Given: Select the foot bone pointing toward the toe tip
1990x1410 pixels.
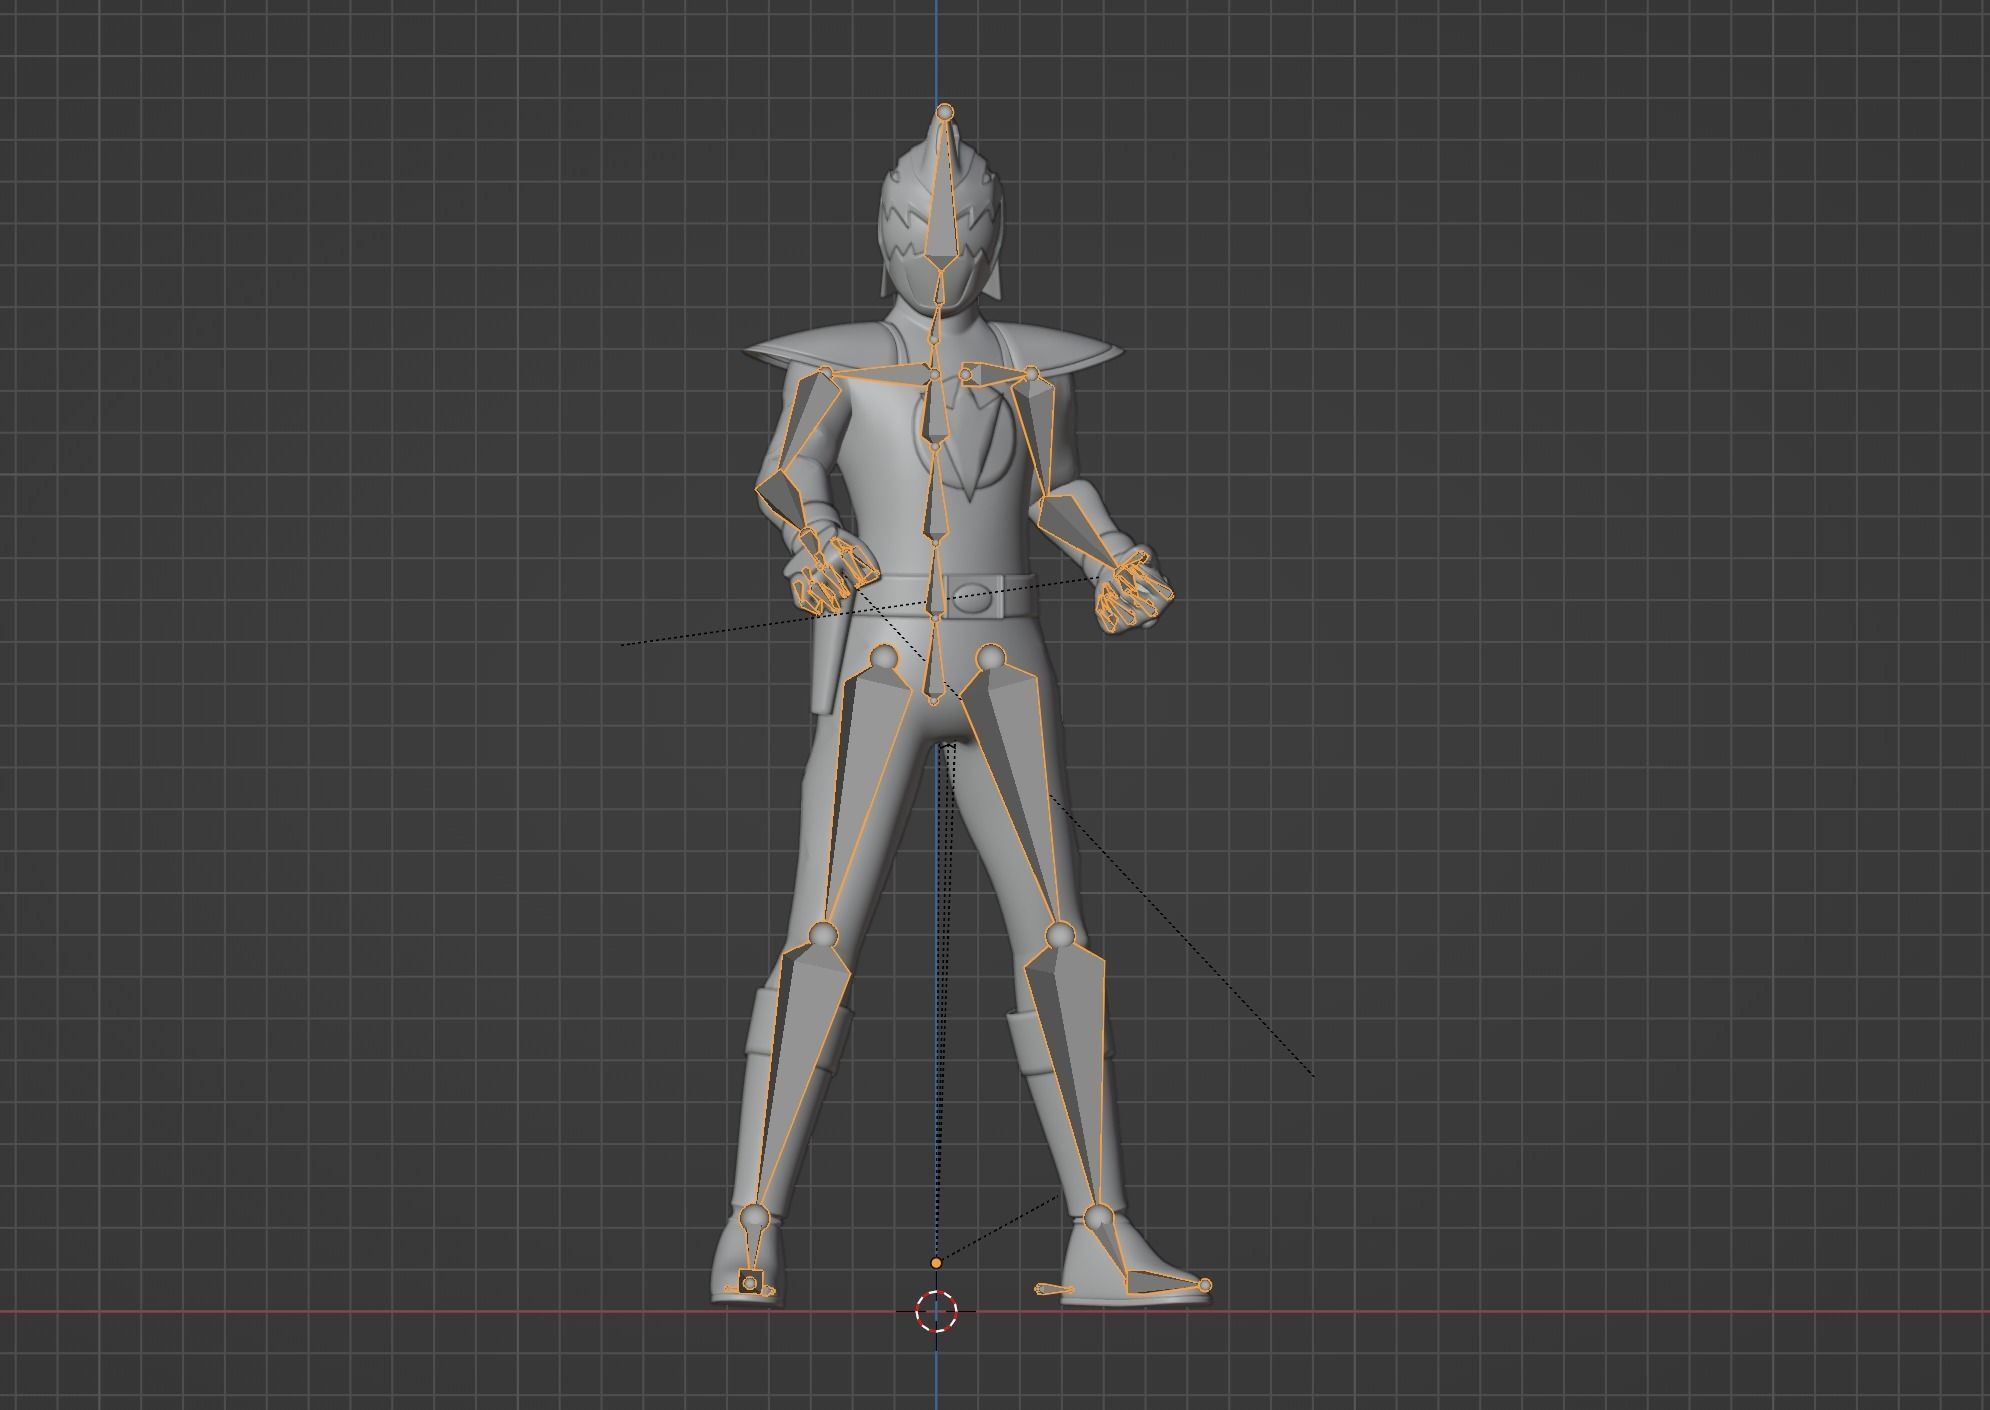Looking at the screenshot, I should [x=1162, y=1281].
